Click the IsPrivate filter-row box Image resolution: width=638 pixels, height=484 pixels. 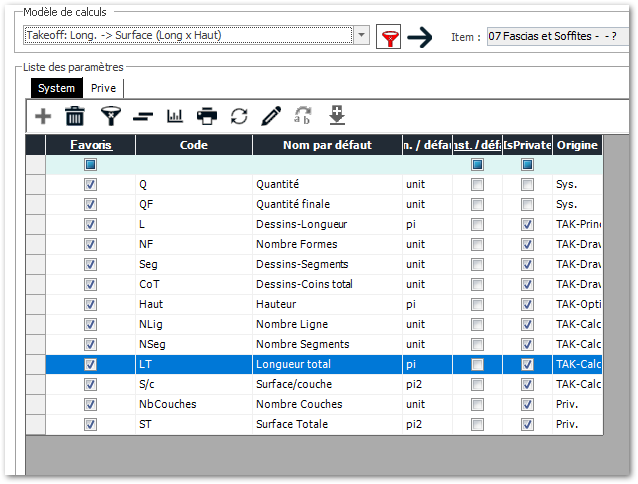[527, 165]
